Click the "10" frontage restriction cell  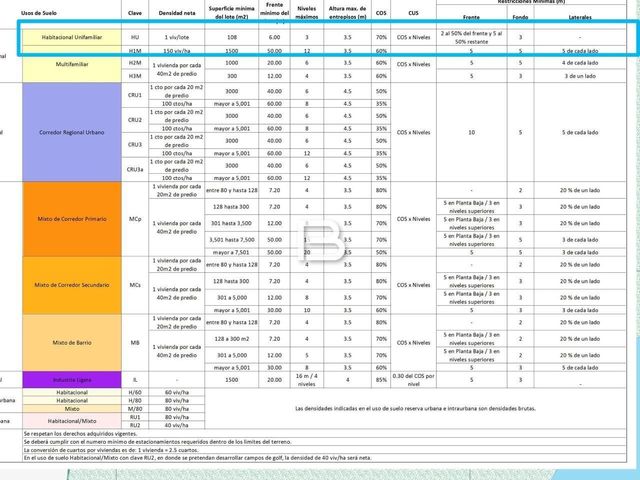pos(471,132)
